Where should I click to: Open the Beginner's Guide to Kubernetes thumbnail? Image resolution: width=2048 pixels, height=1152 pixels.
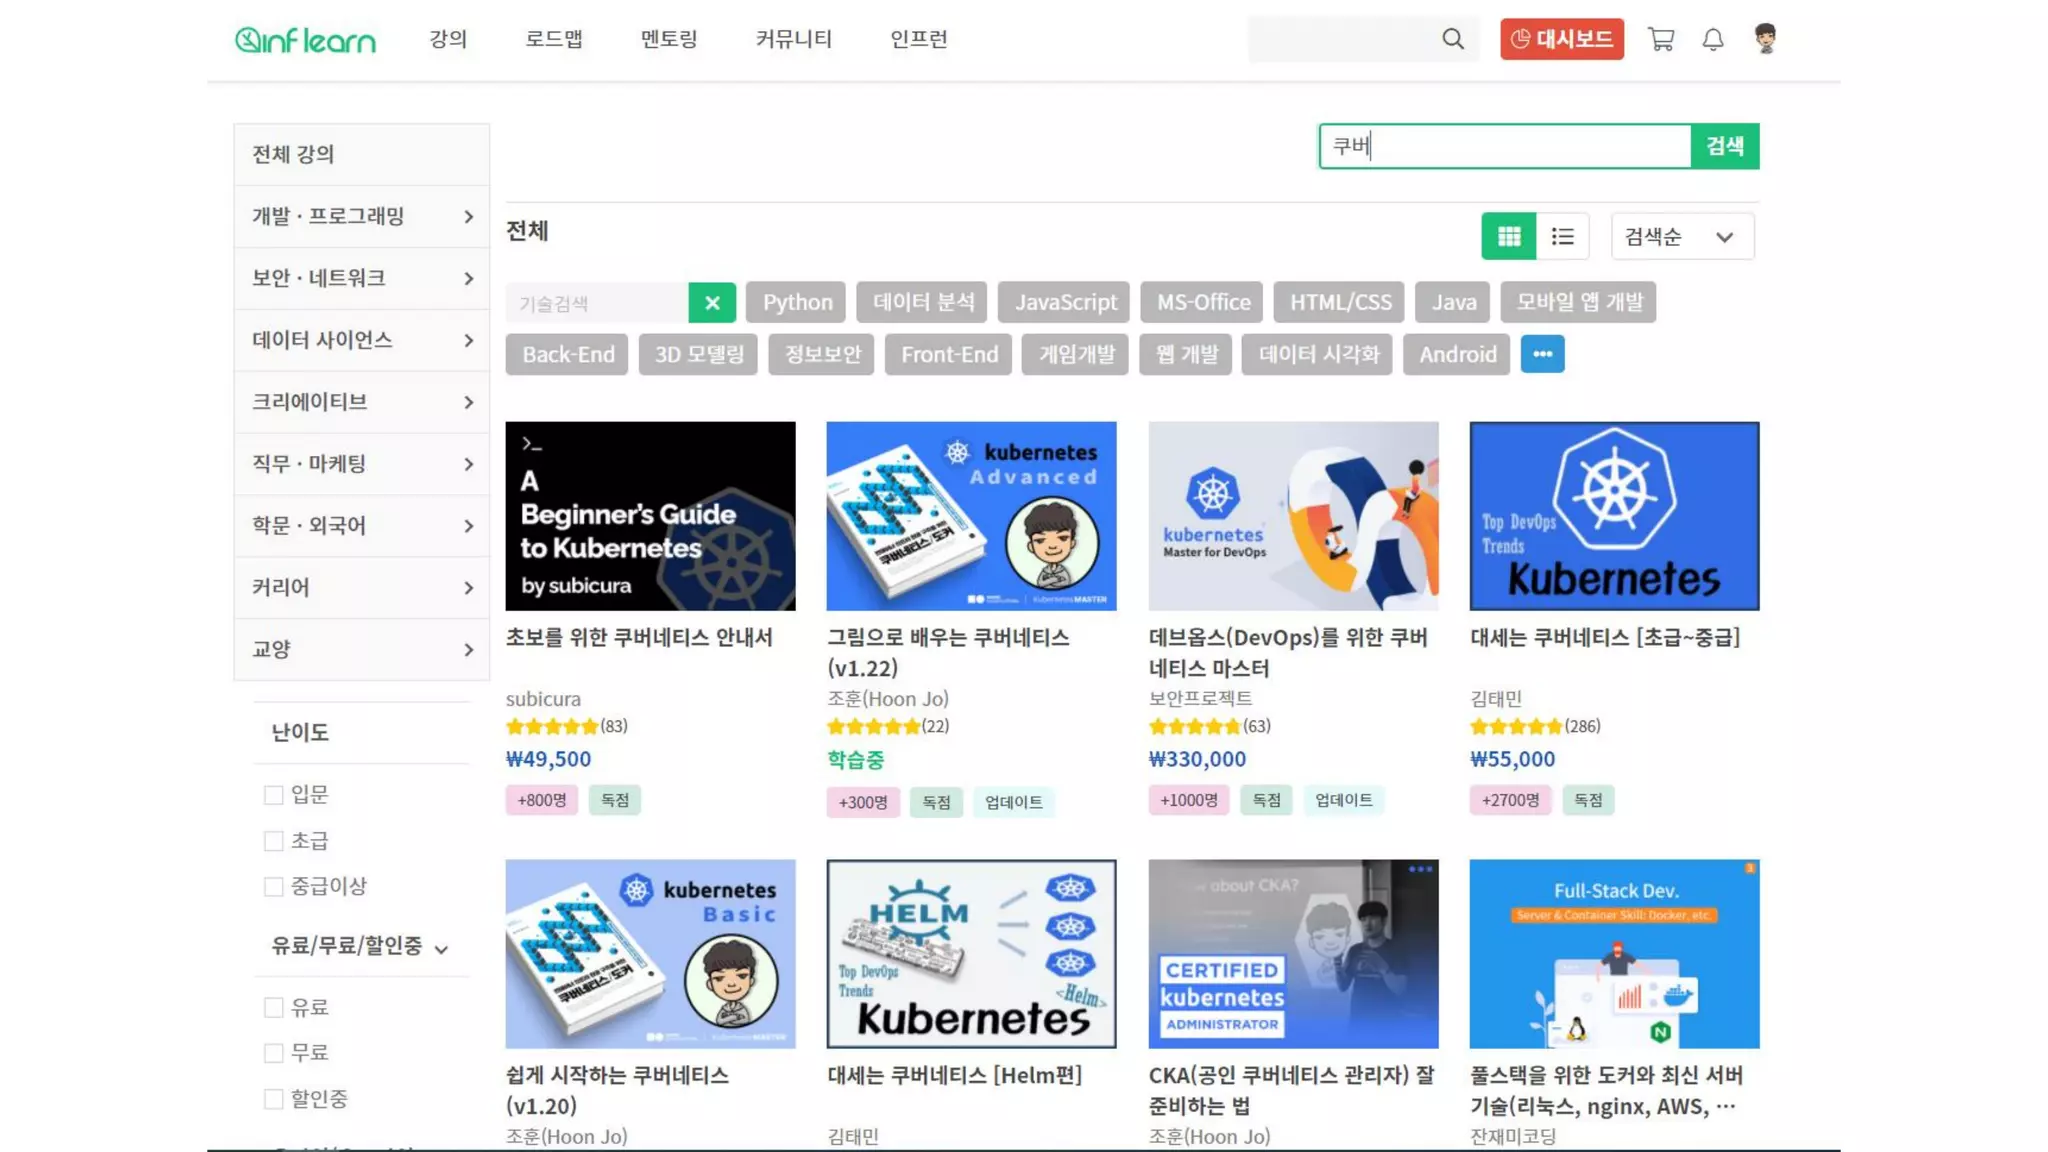(650, 516)
